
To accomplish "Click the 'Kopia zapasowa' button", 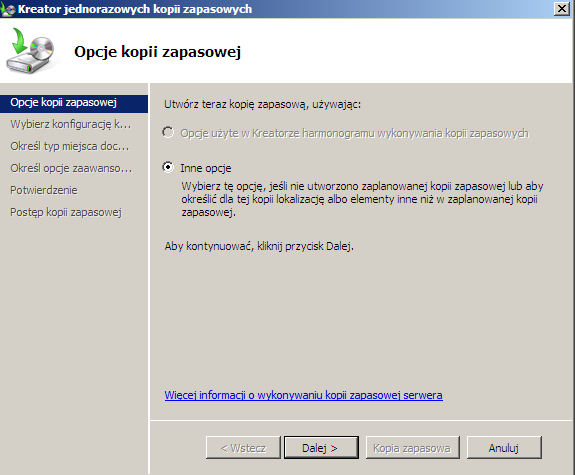I will 413,447.
